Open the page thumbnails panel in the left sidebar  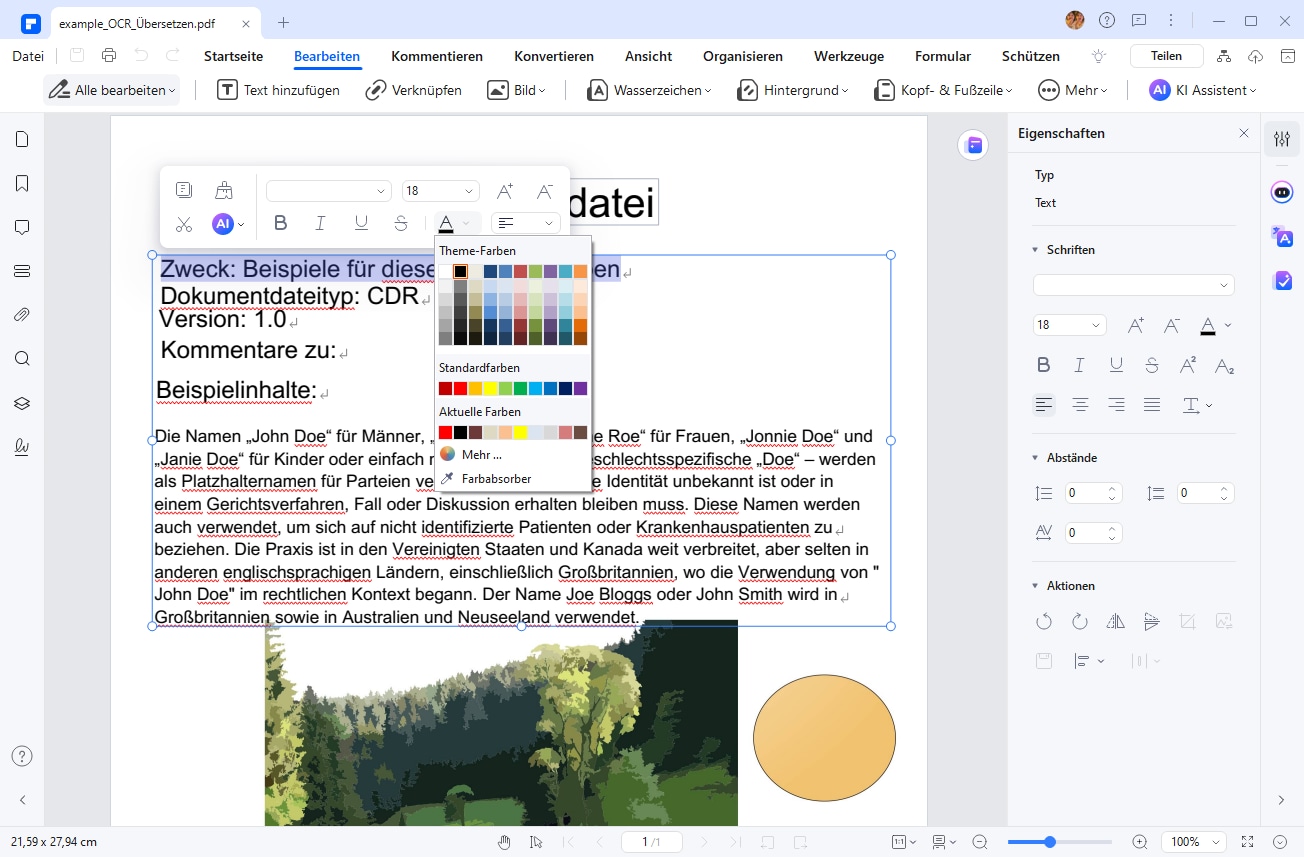[x=22, y=139]
